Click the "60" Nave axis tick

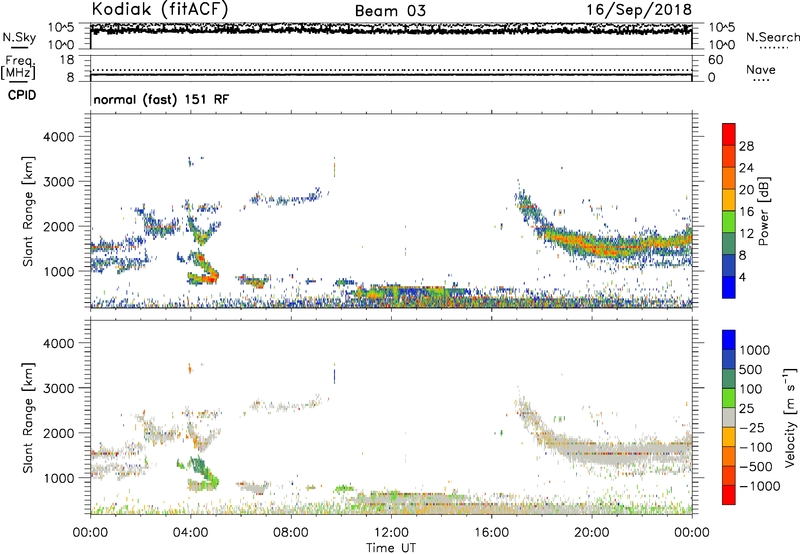tap(716, 60)
